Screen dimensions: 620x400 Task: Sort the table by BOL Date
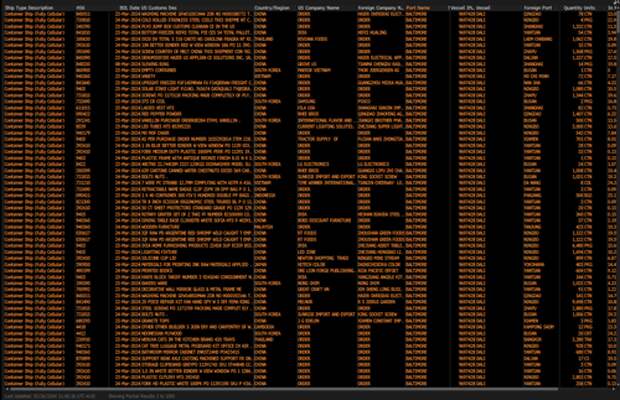point(130,6)
